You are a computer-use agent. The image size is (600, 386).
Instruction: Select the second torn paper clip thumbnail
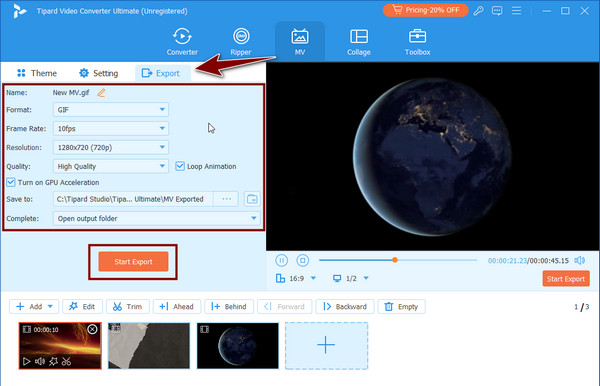(x=149, y=345)
